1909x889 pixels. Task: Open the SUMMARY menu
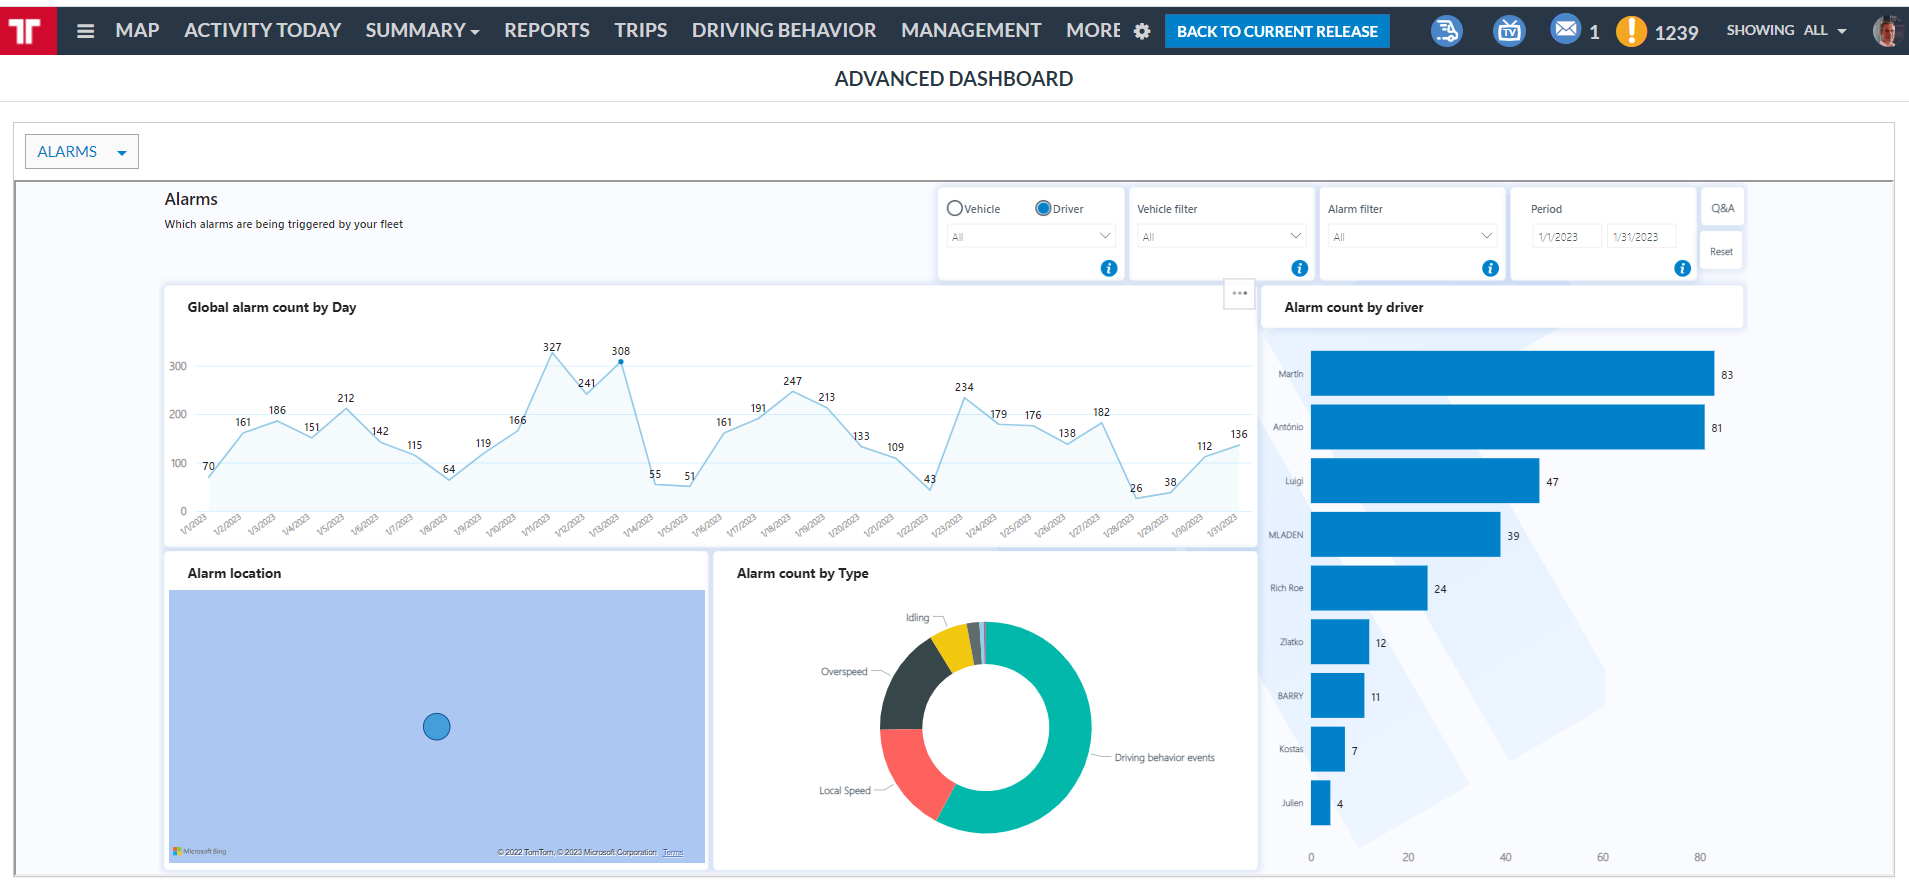pos(422,31)
